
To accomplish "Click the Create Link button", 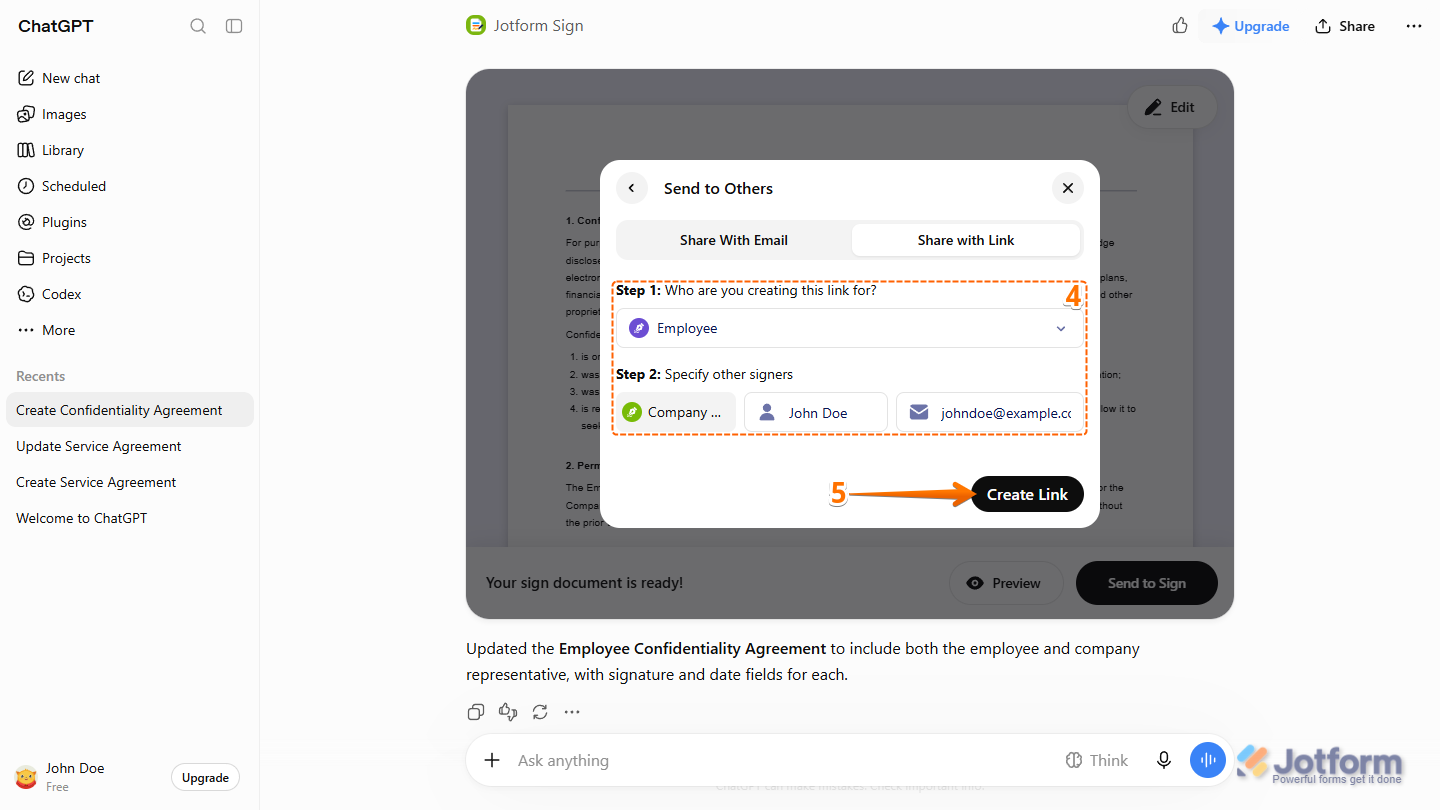I will [x=1027, y=494].
